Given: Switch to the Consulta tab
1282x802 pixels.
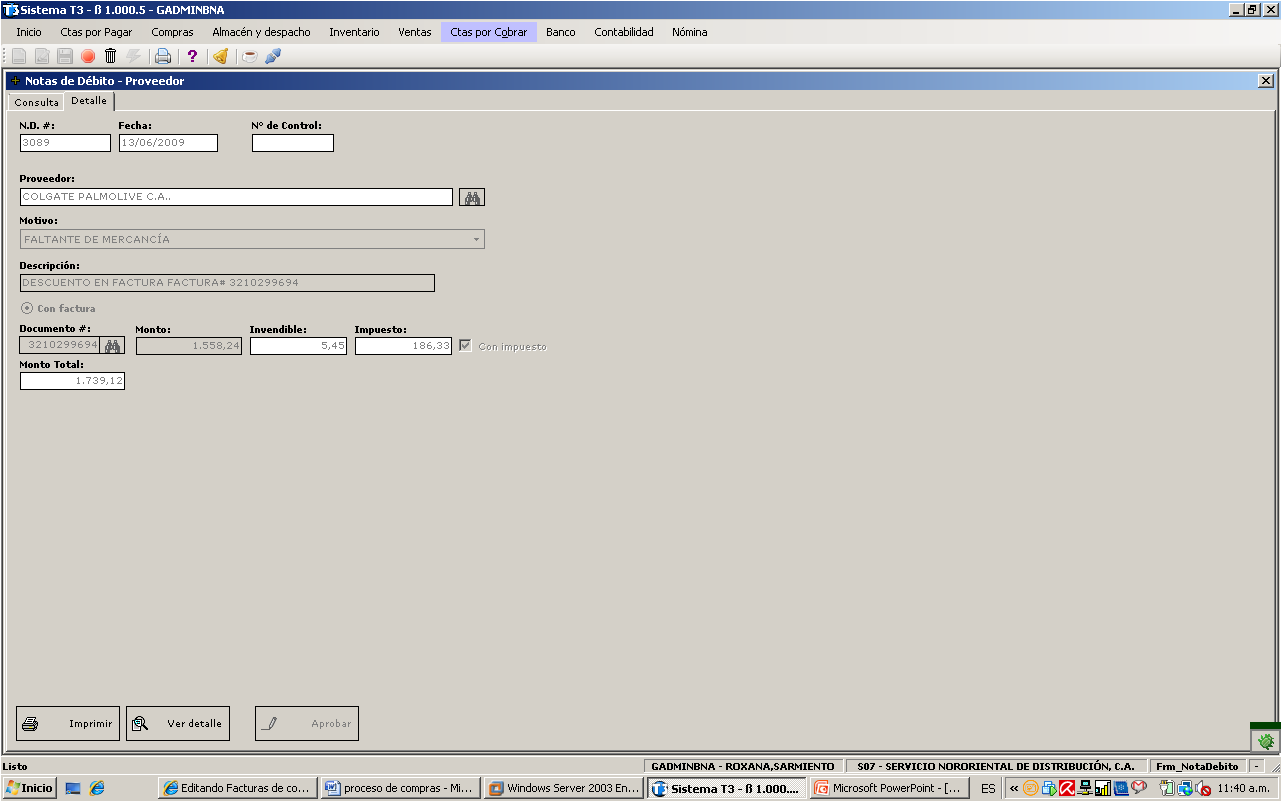Looking at the screenshot, I should 36,102.
